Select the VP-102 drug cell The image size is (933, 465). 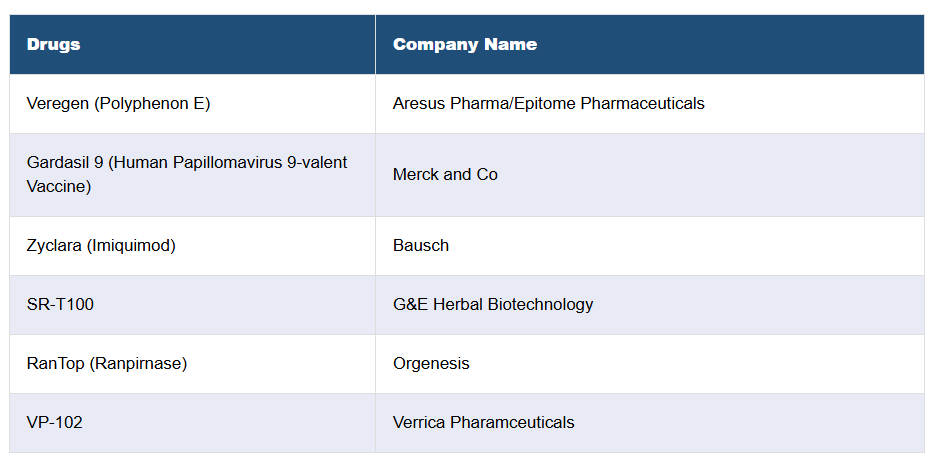(55, 422)
